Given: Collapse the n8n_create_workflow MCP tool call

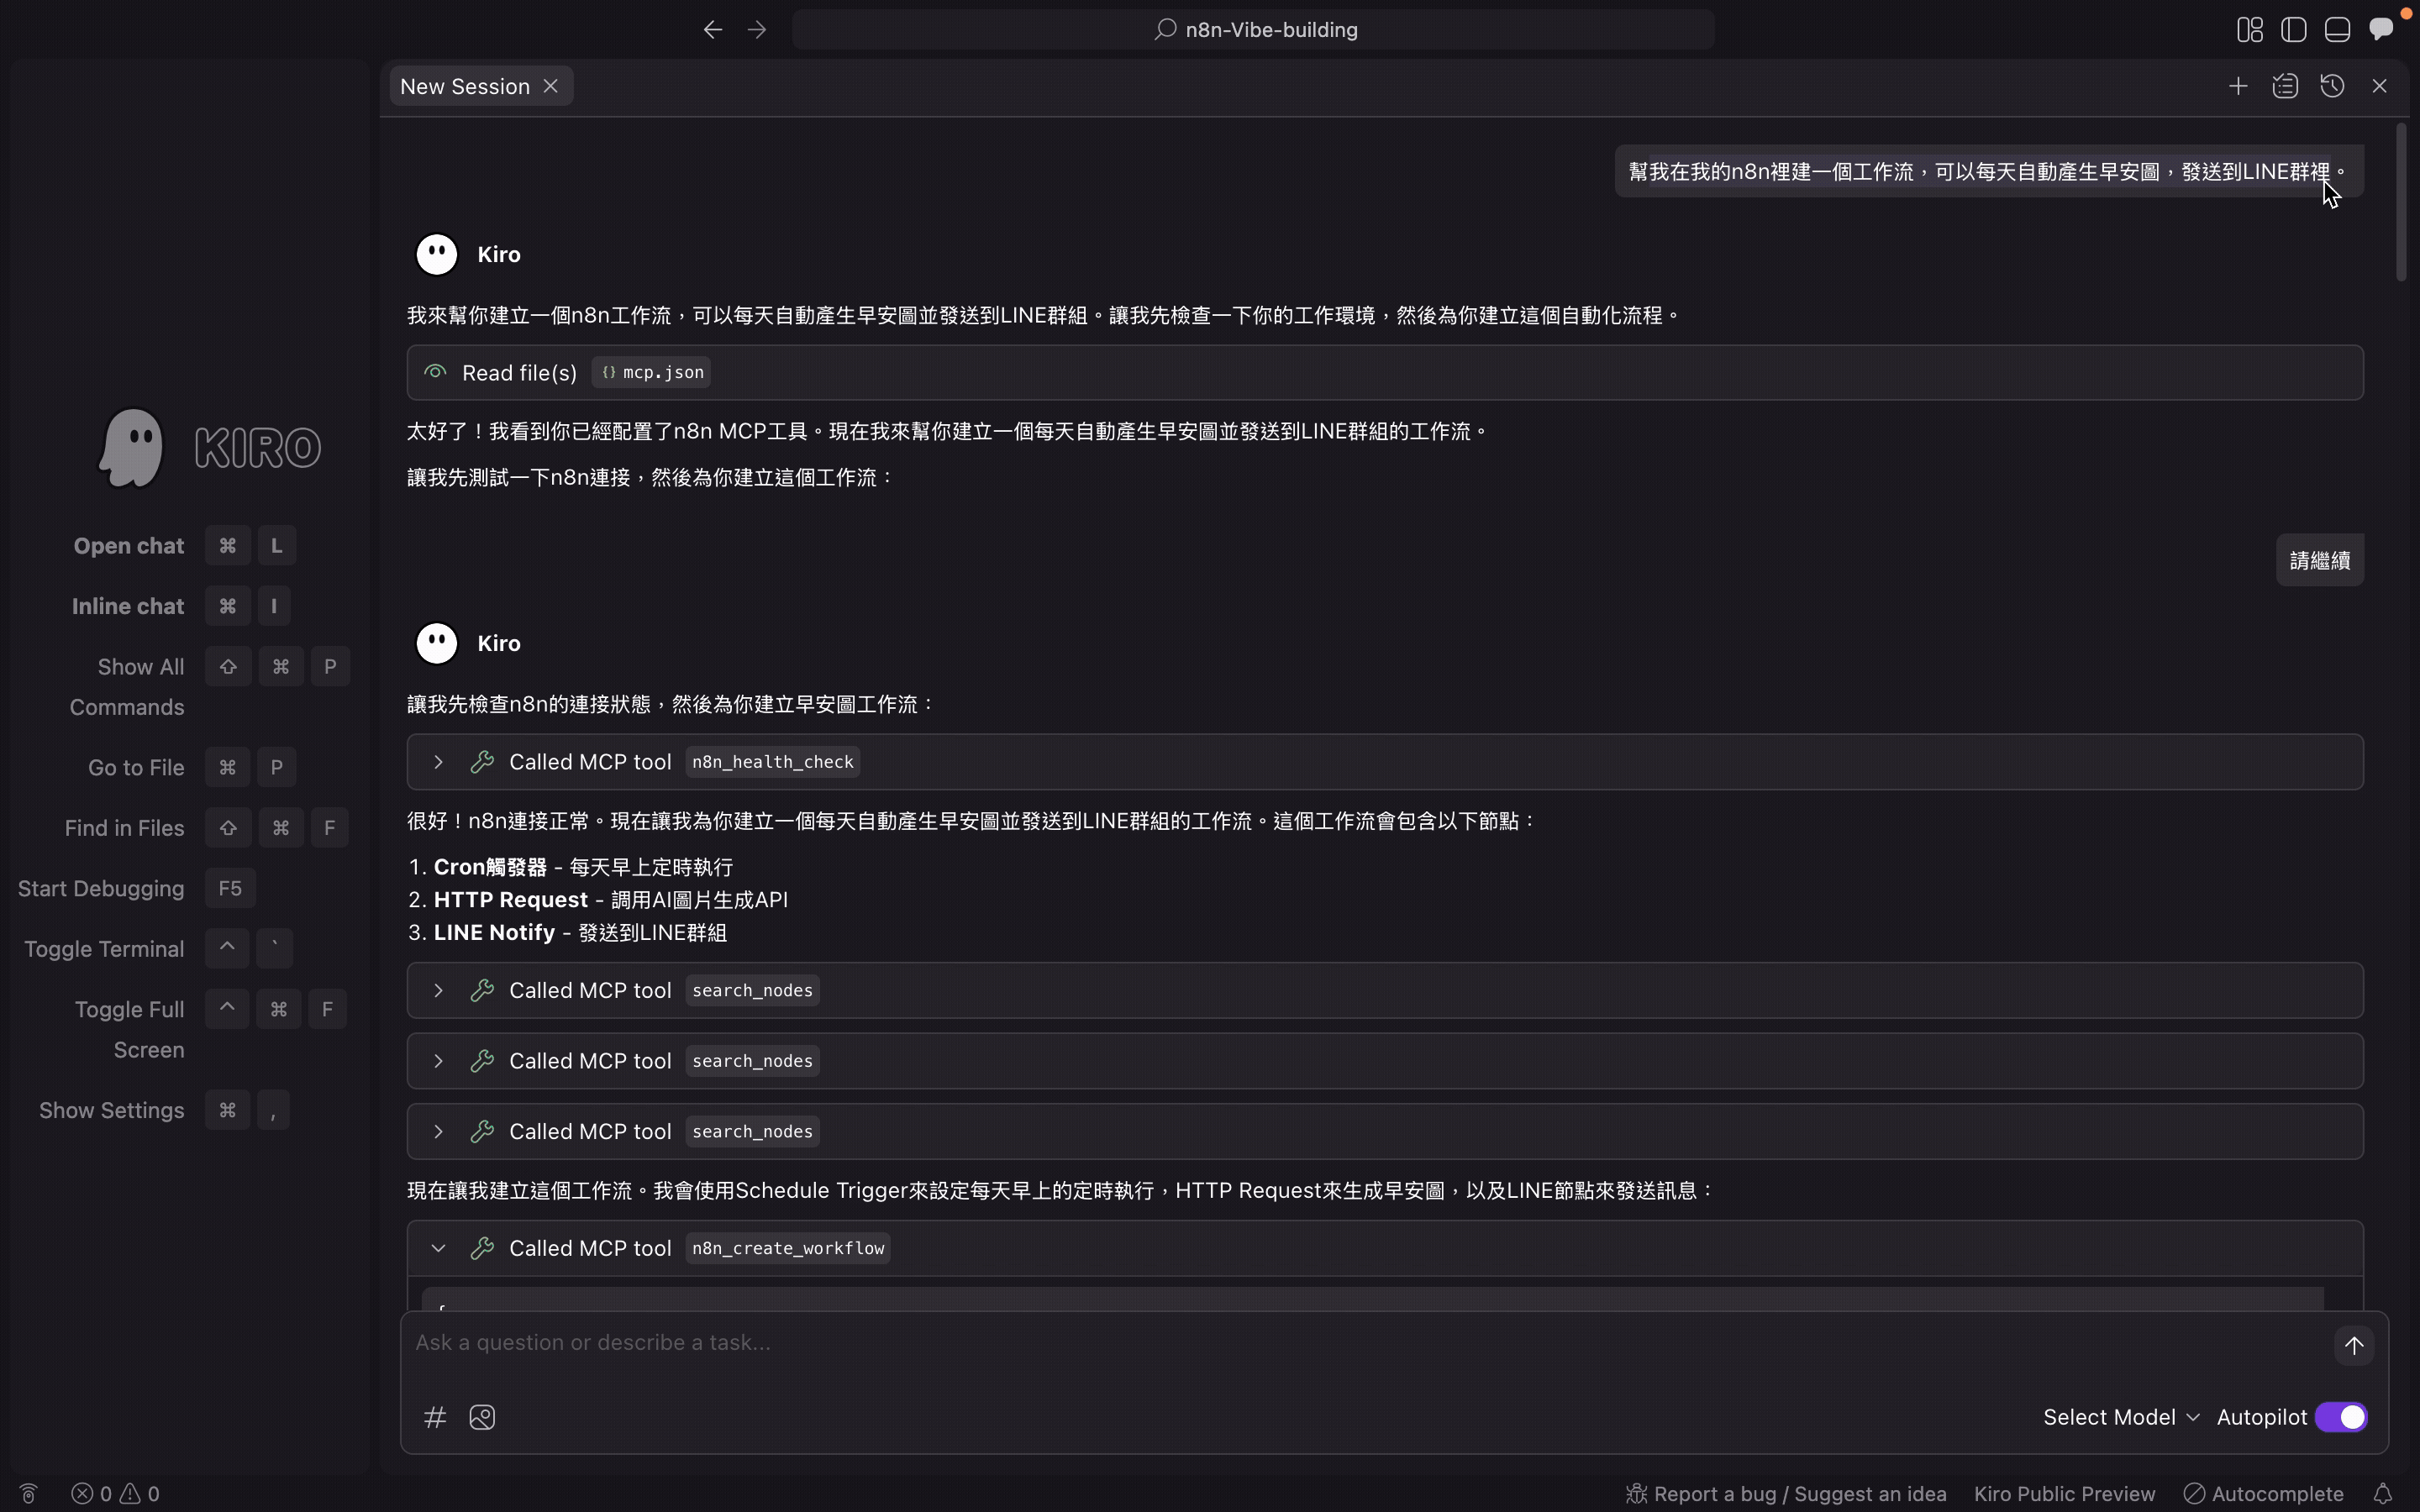Looking at the screenshot, I should point(438,1249).
